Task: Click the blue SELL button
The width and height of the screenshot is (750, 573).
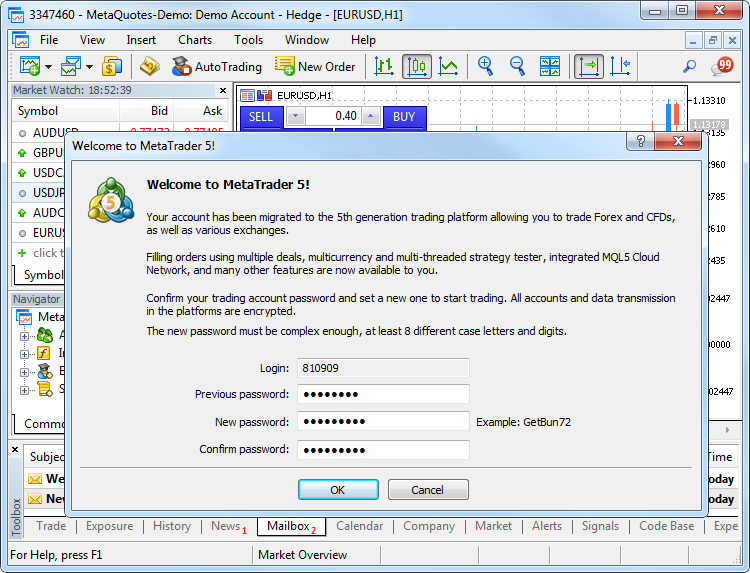Action: click(261, 117)
